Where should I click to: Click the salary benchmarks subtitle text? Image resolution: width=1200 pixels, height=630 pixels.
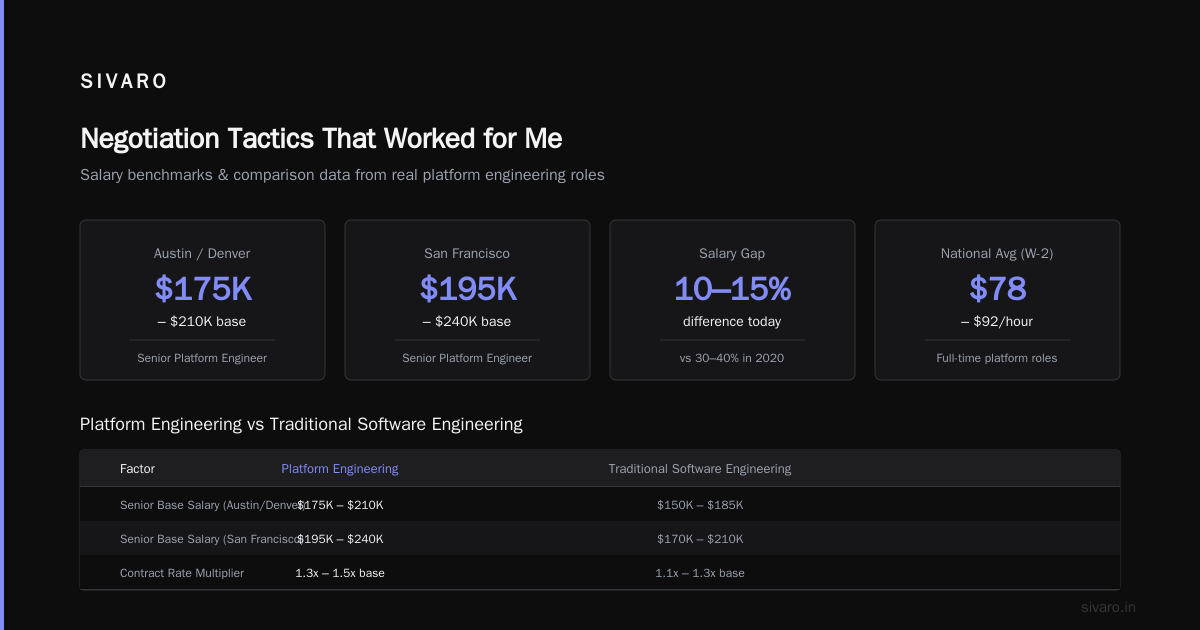342,175
